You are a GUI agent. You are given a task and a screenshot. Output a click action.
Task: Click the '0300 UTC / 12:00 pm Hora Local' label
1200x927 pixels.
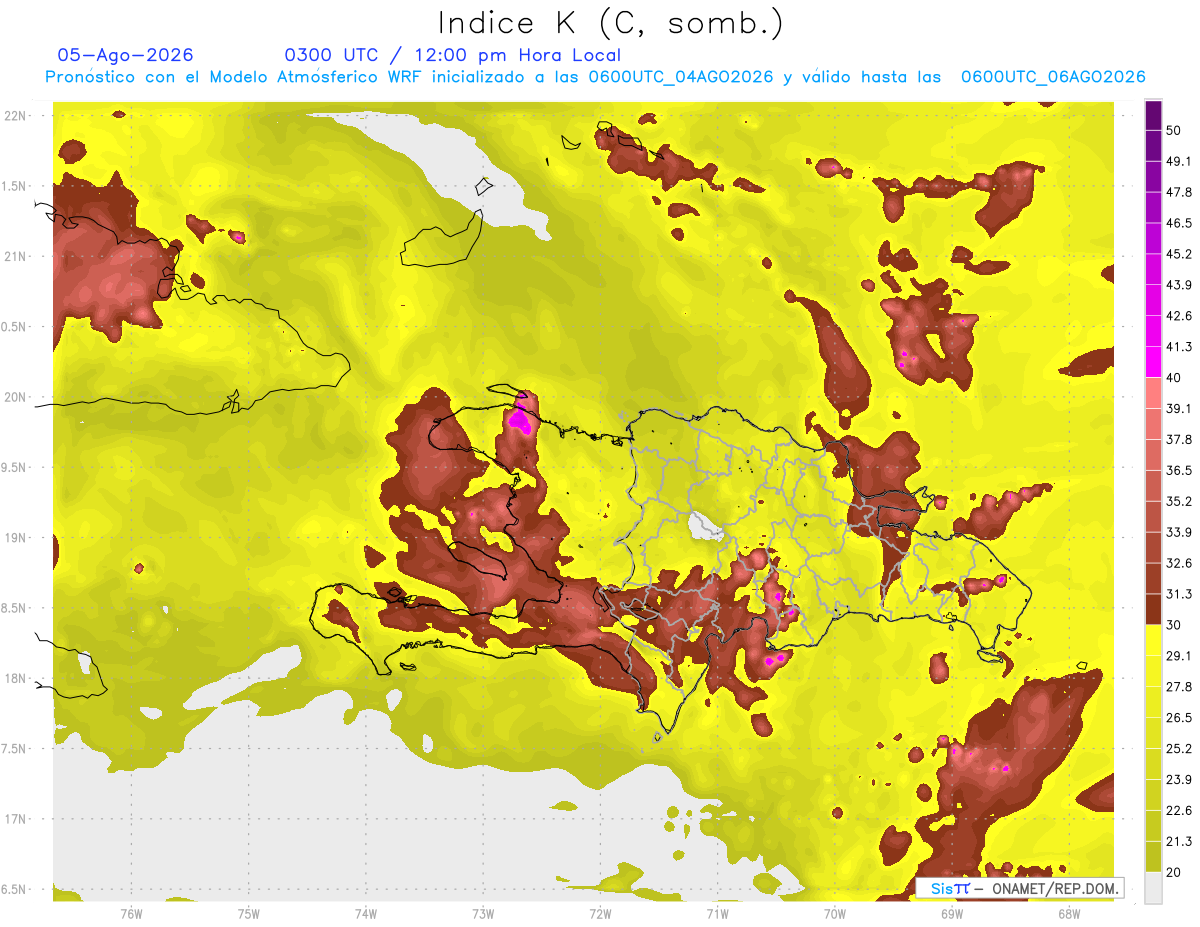[453, 55]
